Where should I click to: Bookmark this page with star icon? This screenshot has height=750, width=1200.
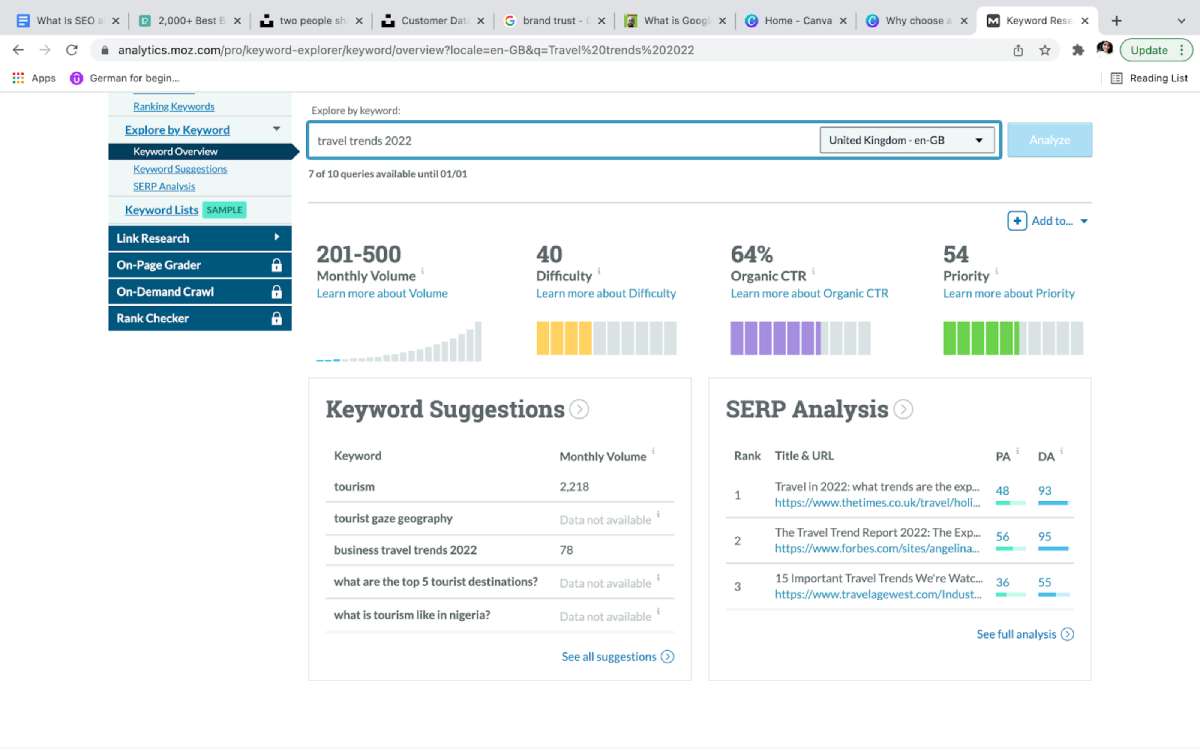[x=1045, y=50]
